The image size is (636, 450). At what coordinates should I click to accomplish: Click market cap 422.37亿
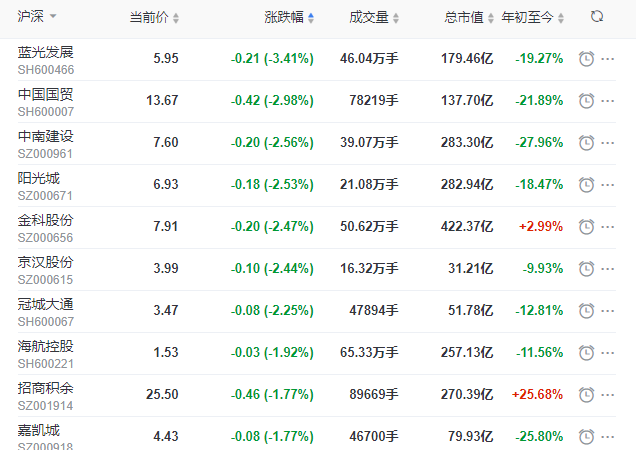[x=467, y=226]
